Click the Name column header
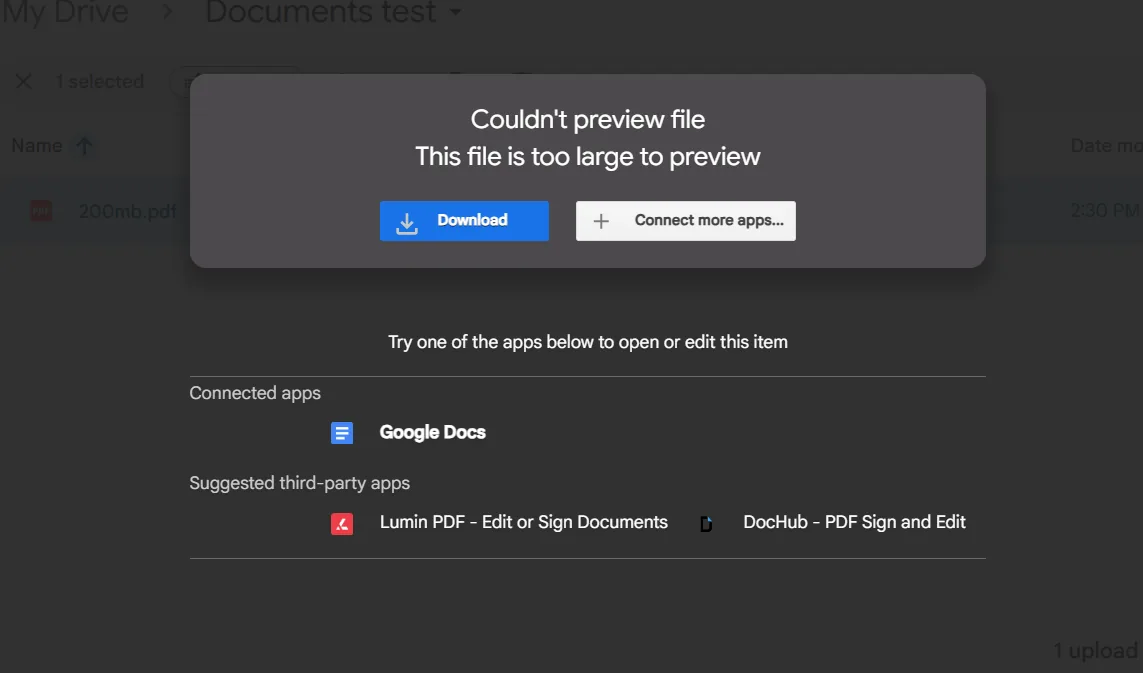The width and height of the screenshot is (1143, 673). 37,146
